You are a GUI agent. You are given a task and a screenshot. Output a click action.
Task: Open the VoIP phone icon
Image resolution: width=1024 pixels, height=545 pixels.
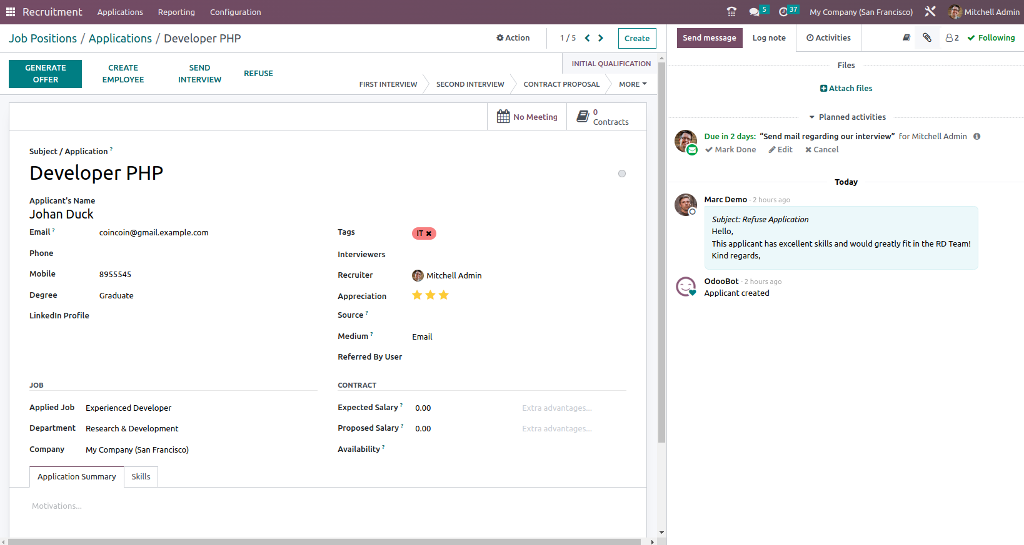pyautogui.click(x=731, y=12)
